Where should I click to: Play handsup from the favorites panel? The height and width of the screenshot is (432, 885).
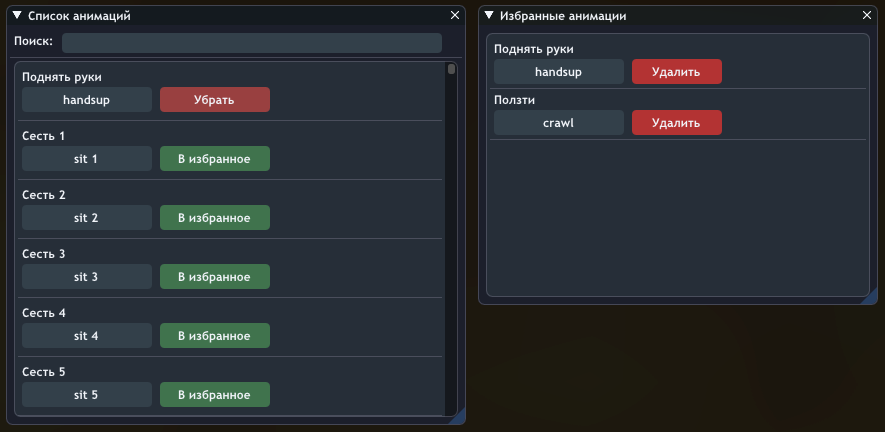[559, 72]
